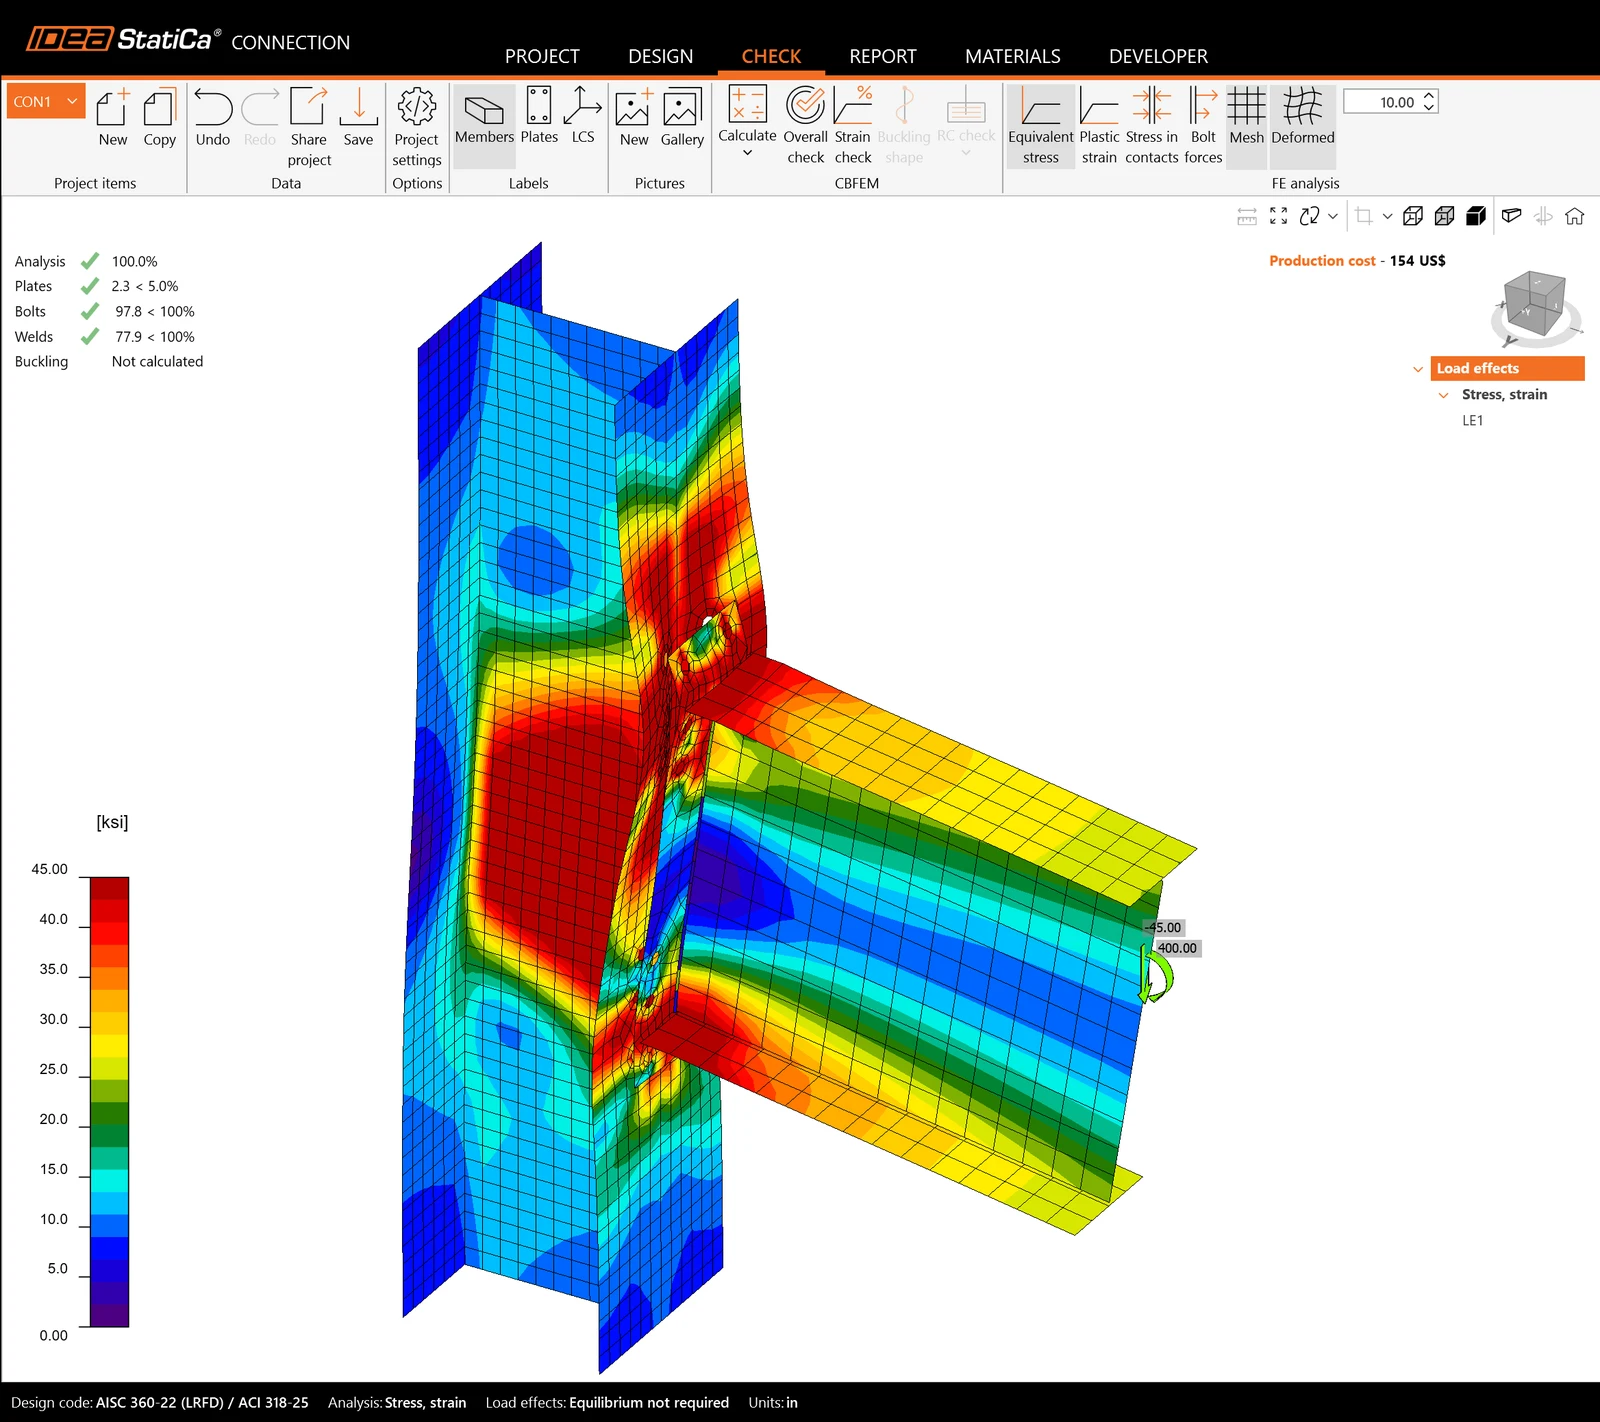The width and height of the screenshot is (1600, 1422).
Task: Click the Buckling Not calculated status
Action: coord(157,362)
